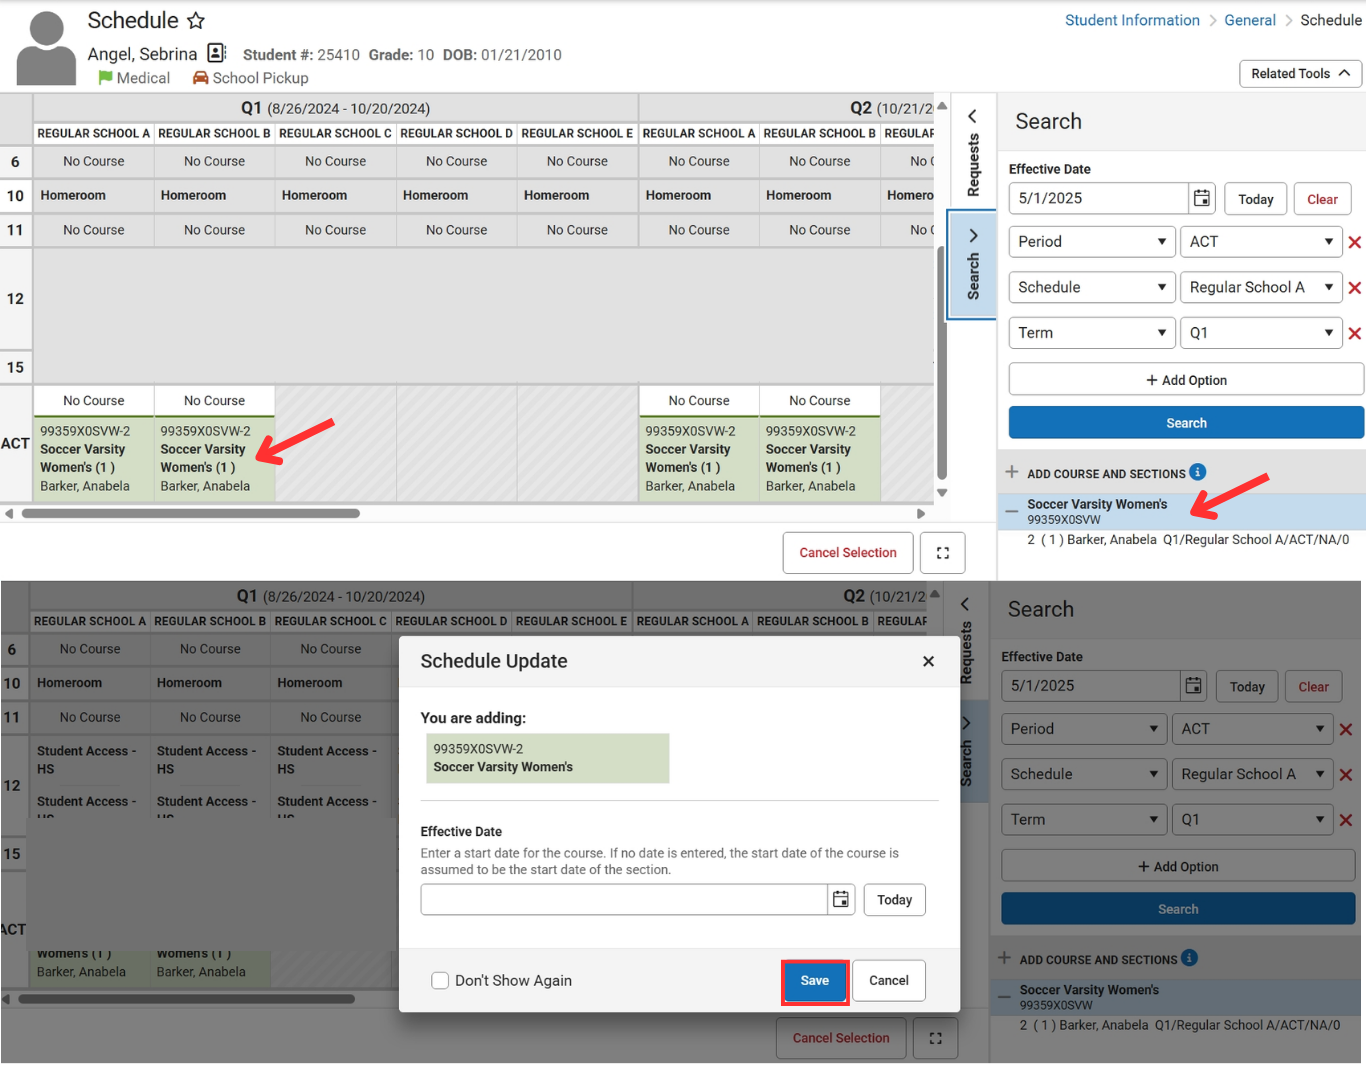Click the dimmed calendar icon behind the Schedule Update dialog
The width and height of the screenshot is (1366, 1066).
point(1193,686)
